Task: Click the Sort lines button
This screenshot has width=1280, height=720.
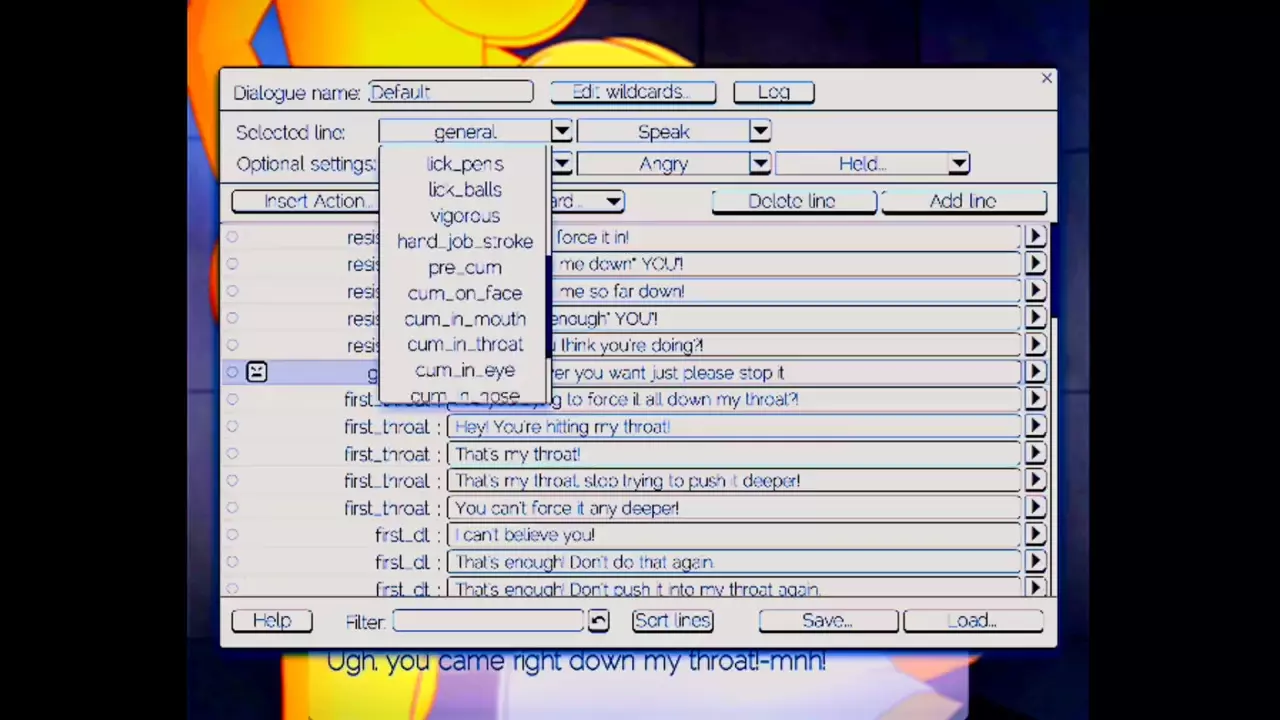Action: tap(672, 621)
